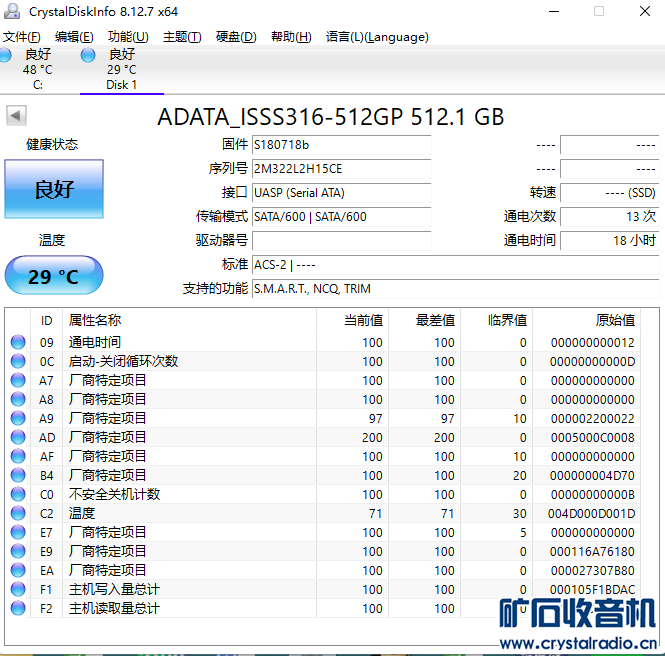This screenshot has width=665, height=656.
Task: Click the CrystalDiskInfo app icon in title bar
Action: pos(11,11)
